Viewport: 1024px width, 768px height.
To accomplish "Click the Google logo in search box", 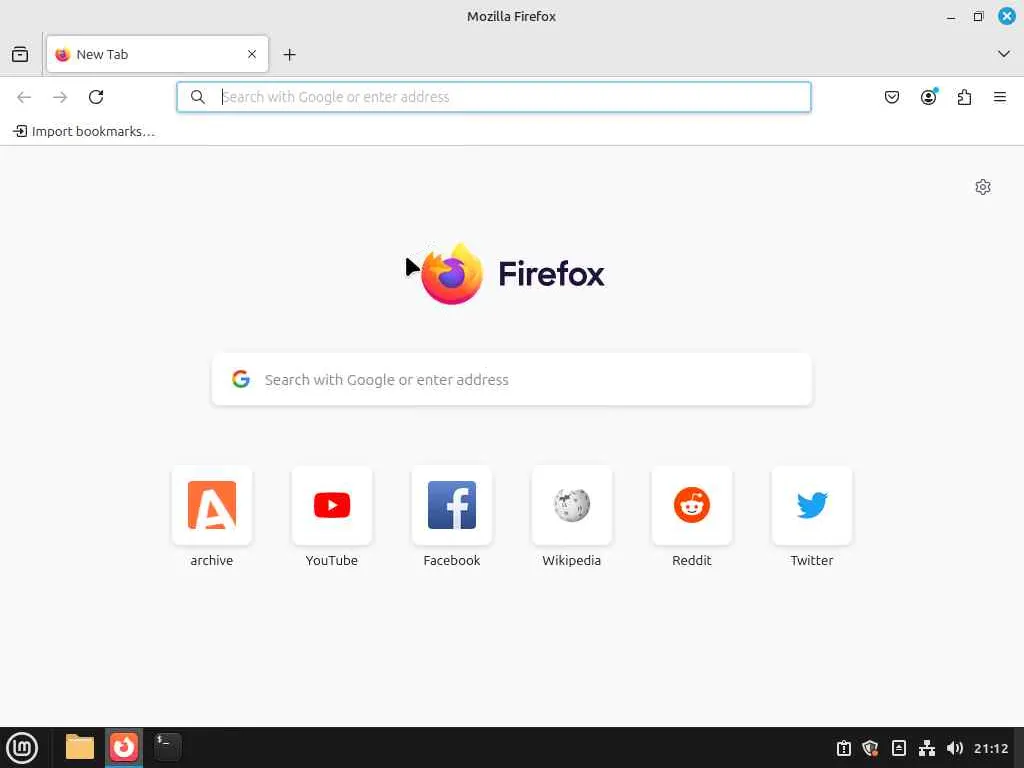I will [241, 379].
